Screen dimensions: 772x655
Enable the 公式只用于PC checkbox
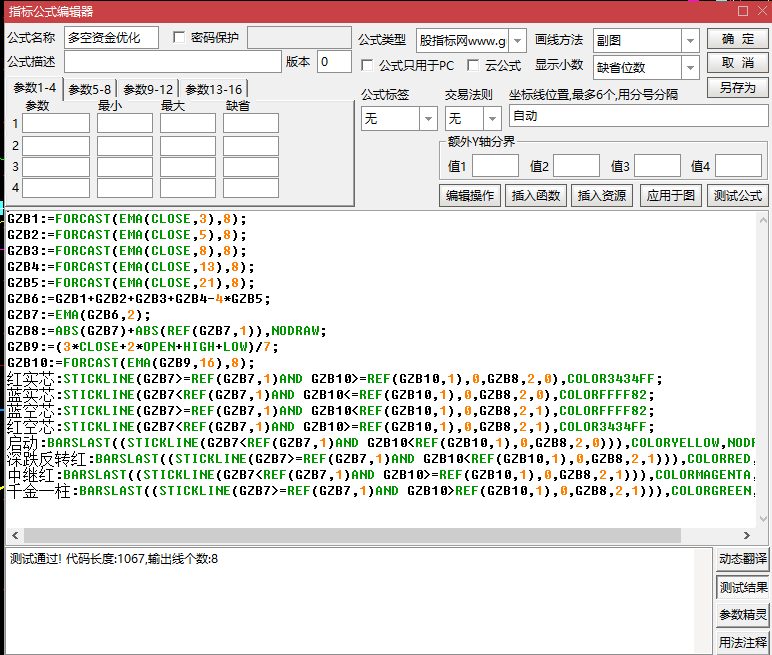[367, 65]
